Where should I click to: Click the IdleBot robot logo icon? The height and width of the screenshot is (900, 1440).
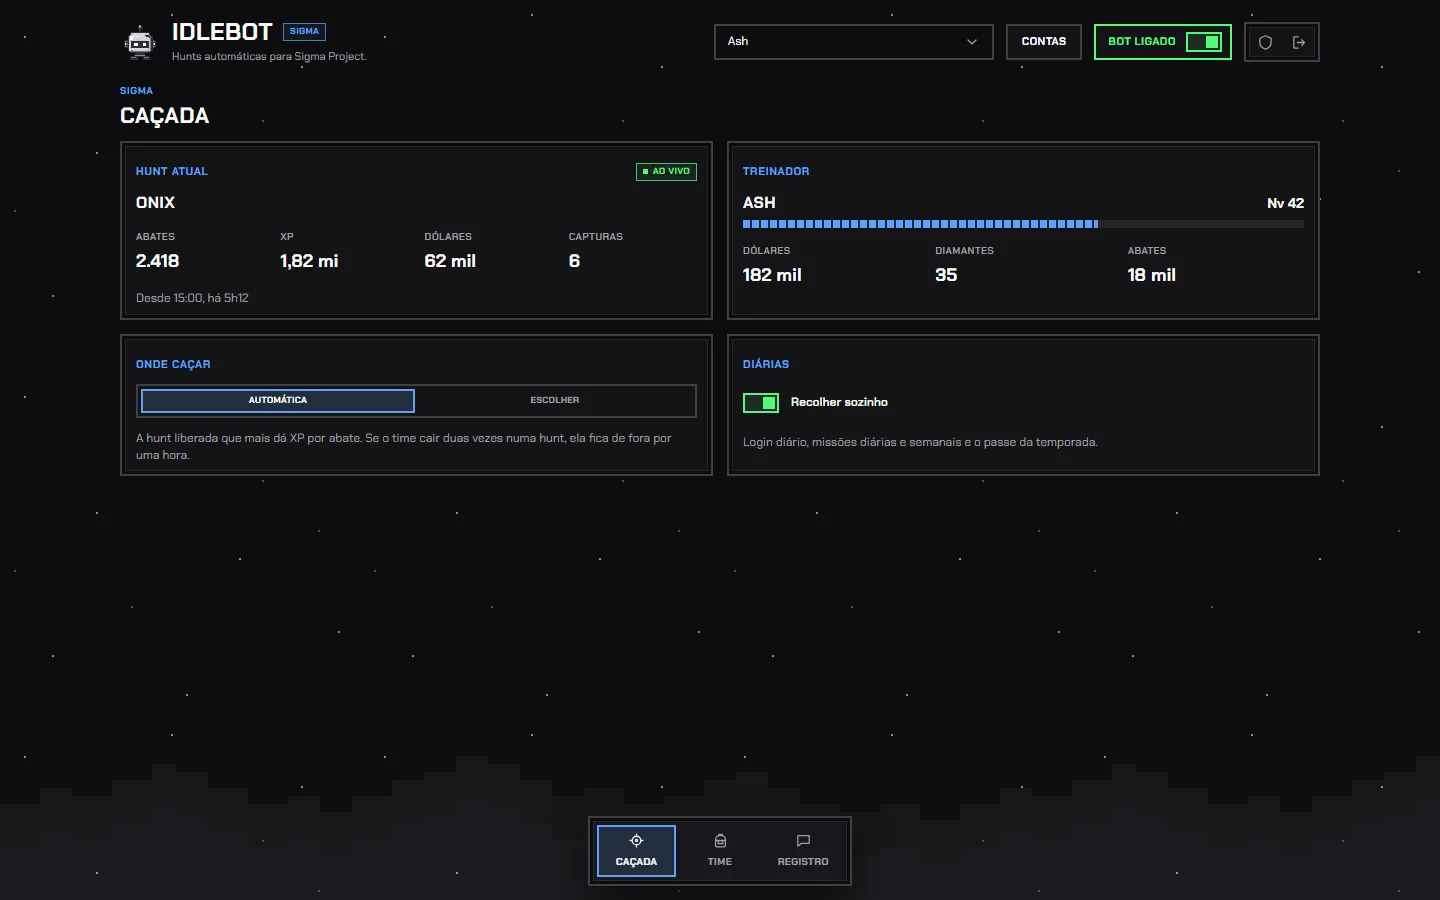pos(140,42)
